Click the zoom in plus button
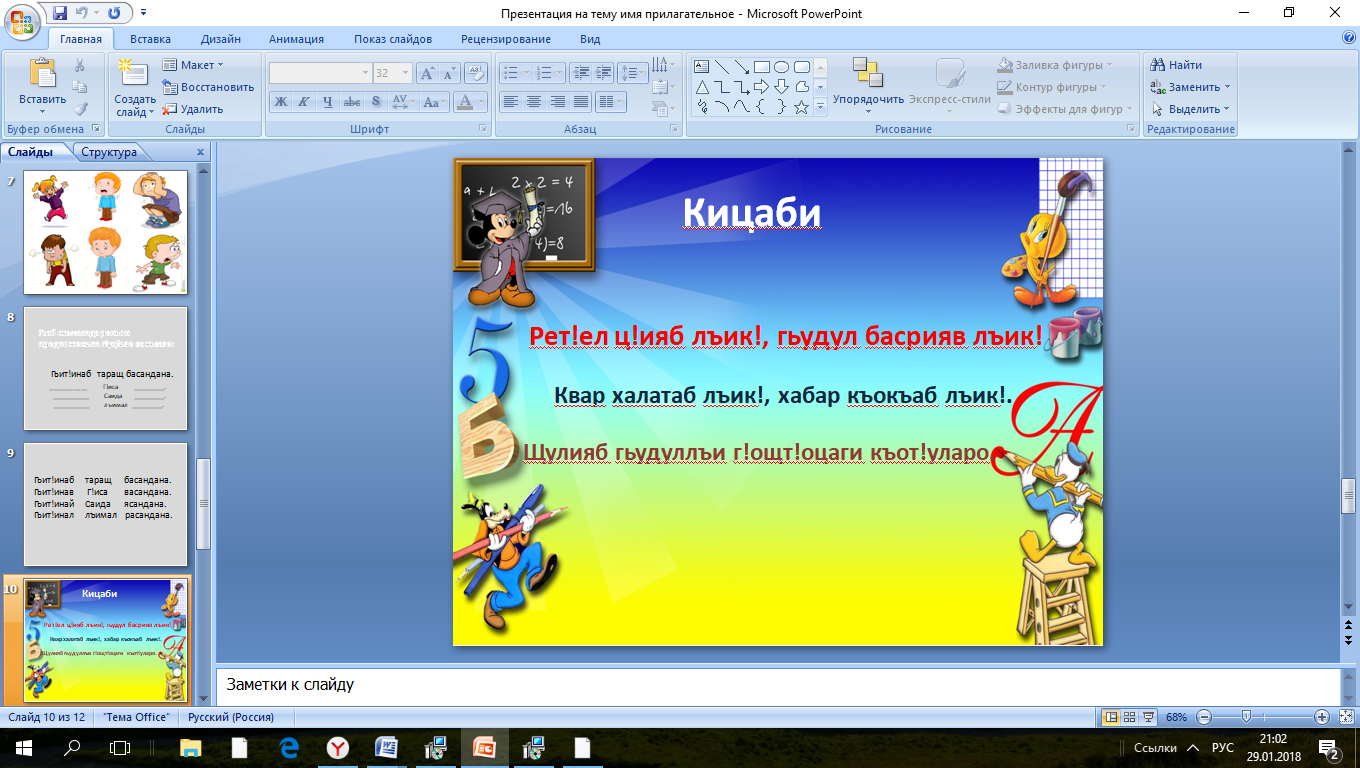Viewport: 1360px width, 768px height. [1322, 717]
